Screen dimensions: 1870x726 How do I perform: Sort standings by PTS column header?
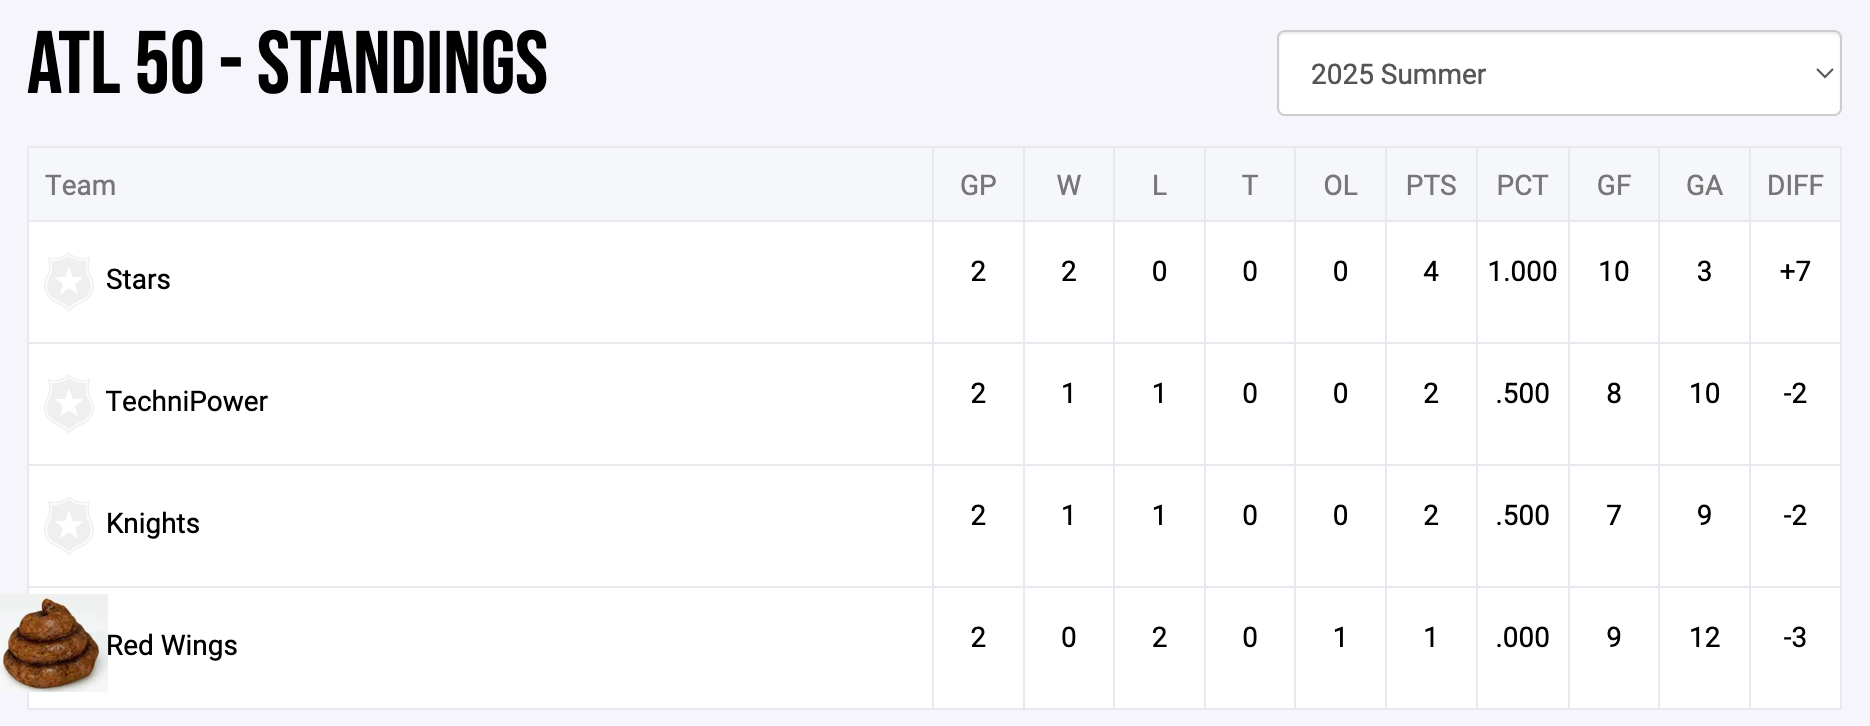click(1431, 186)
